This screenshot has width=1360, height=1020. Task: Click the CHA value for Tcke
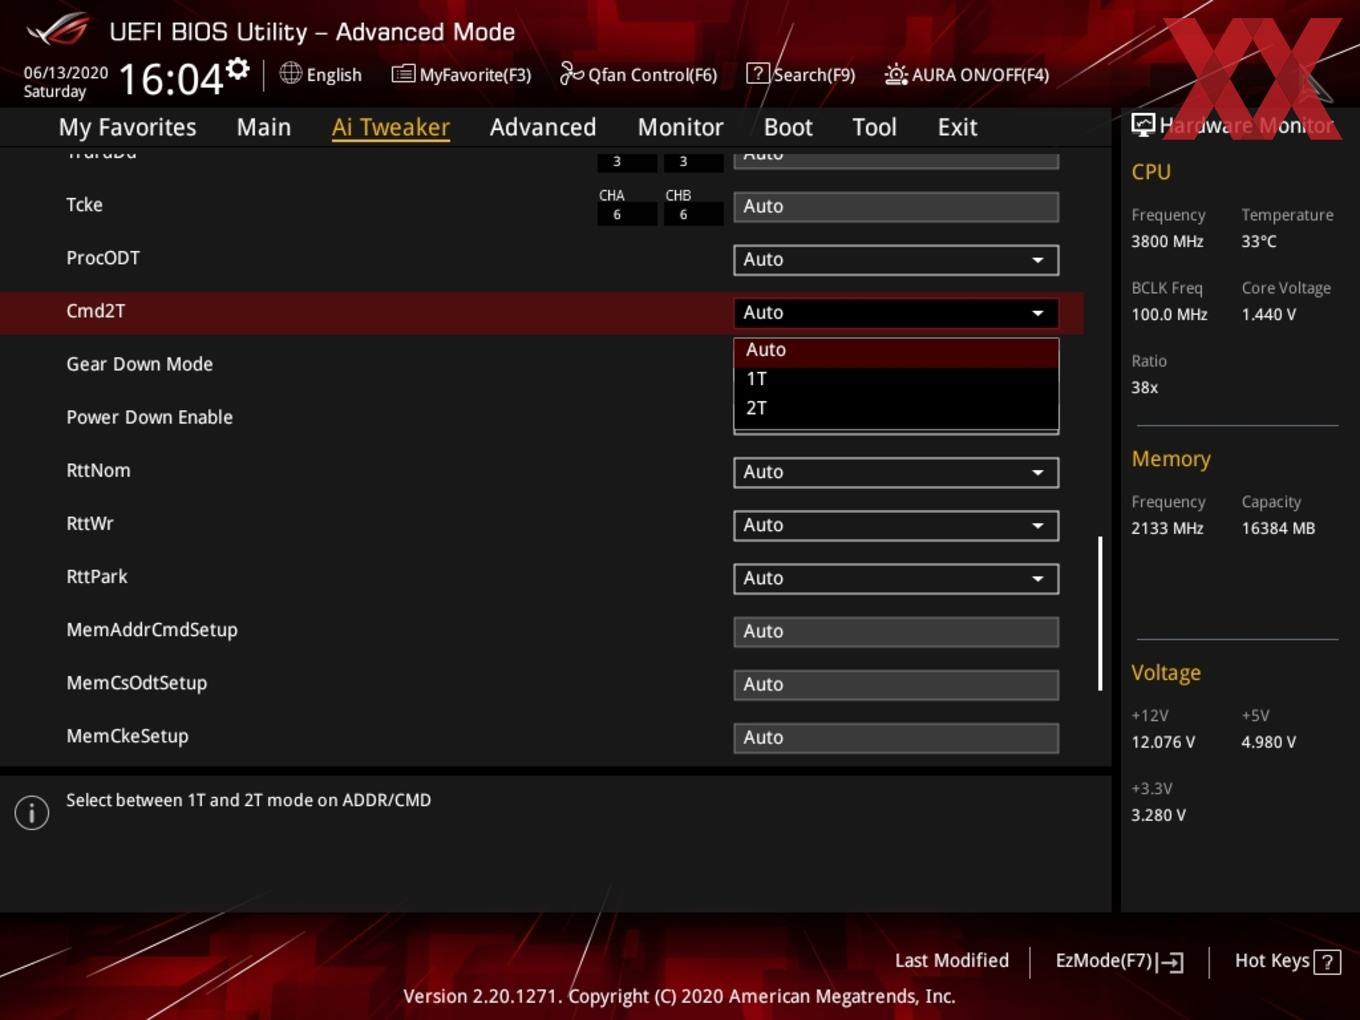pyautogui.click(x=627, y=215)
